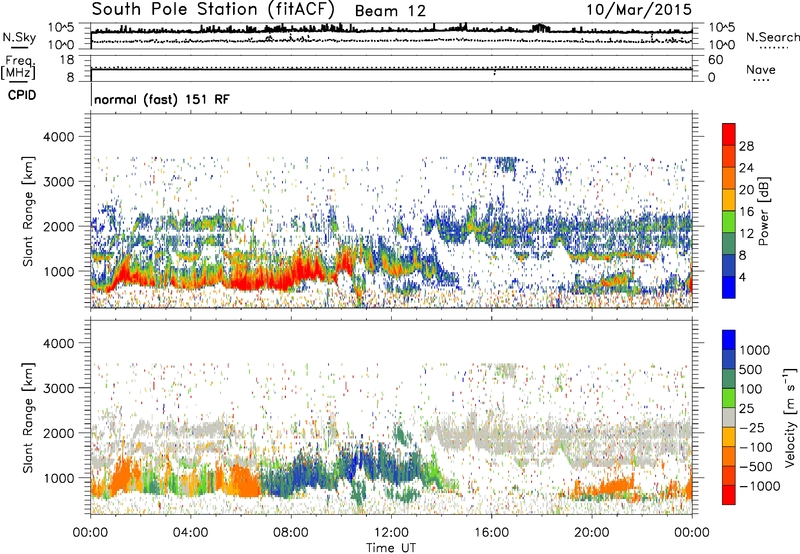800x554 pixels.
Task: Click the '−100' label on the Velocity colorbar
Action: pyautogui.click(x=756, y=447)
